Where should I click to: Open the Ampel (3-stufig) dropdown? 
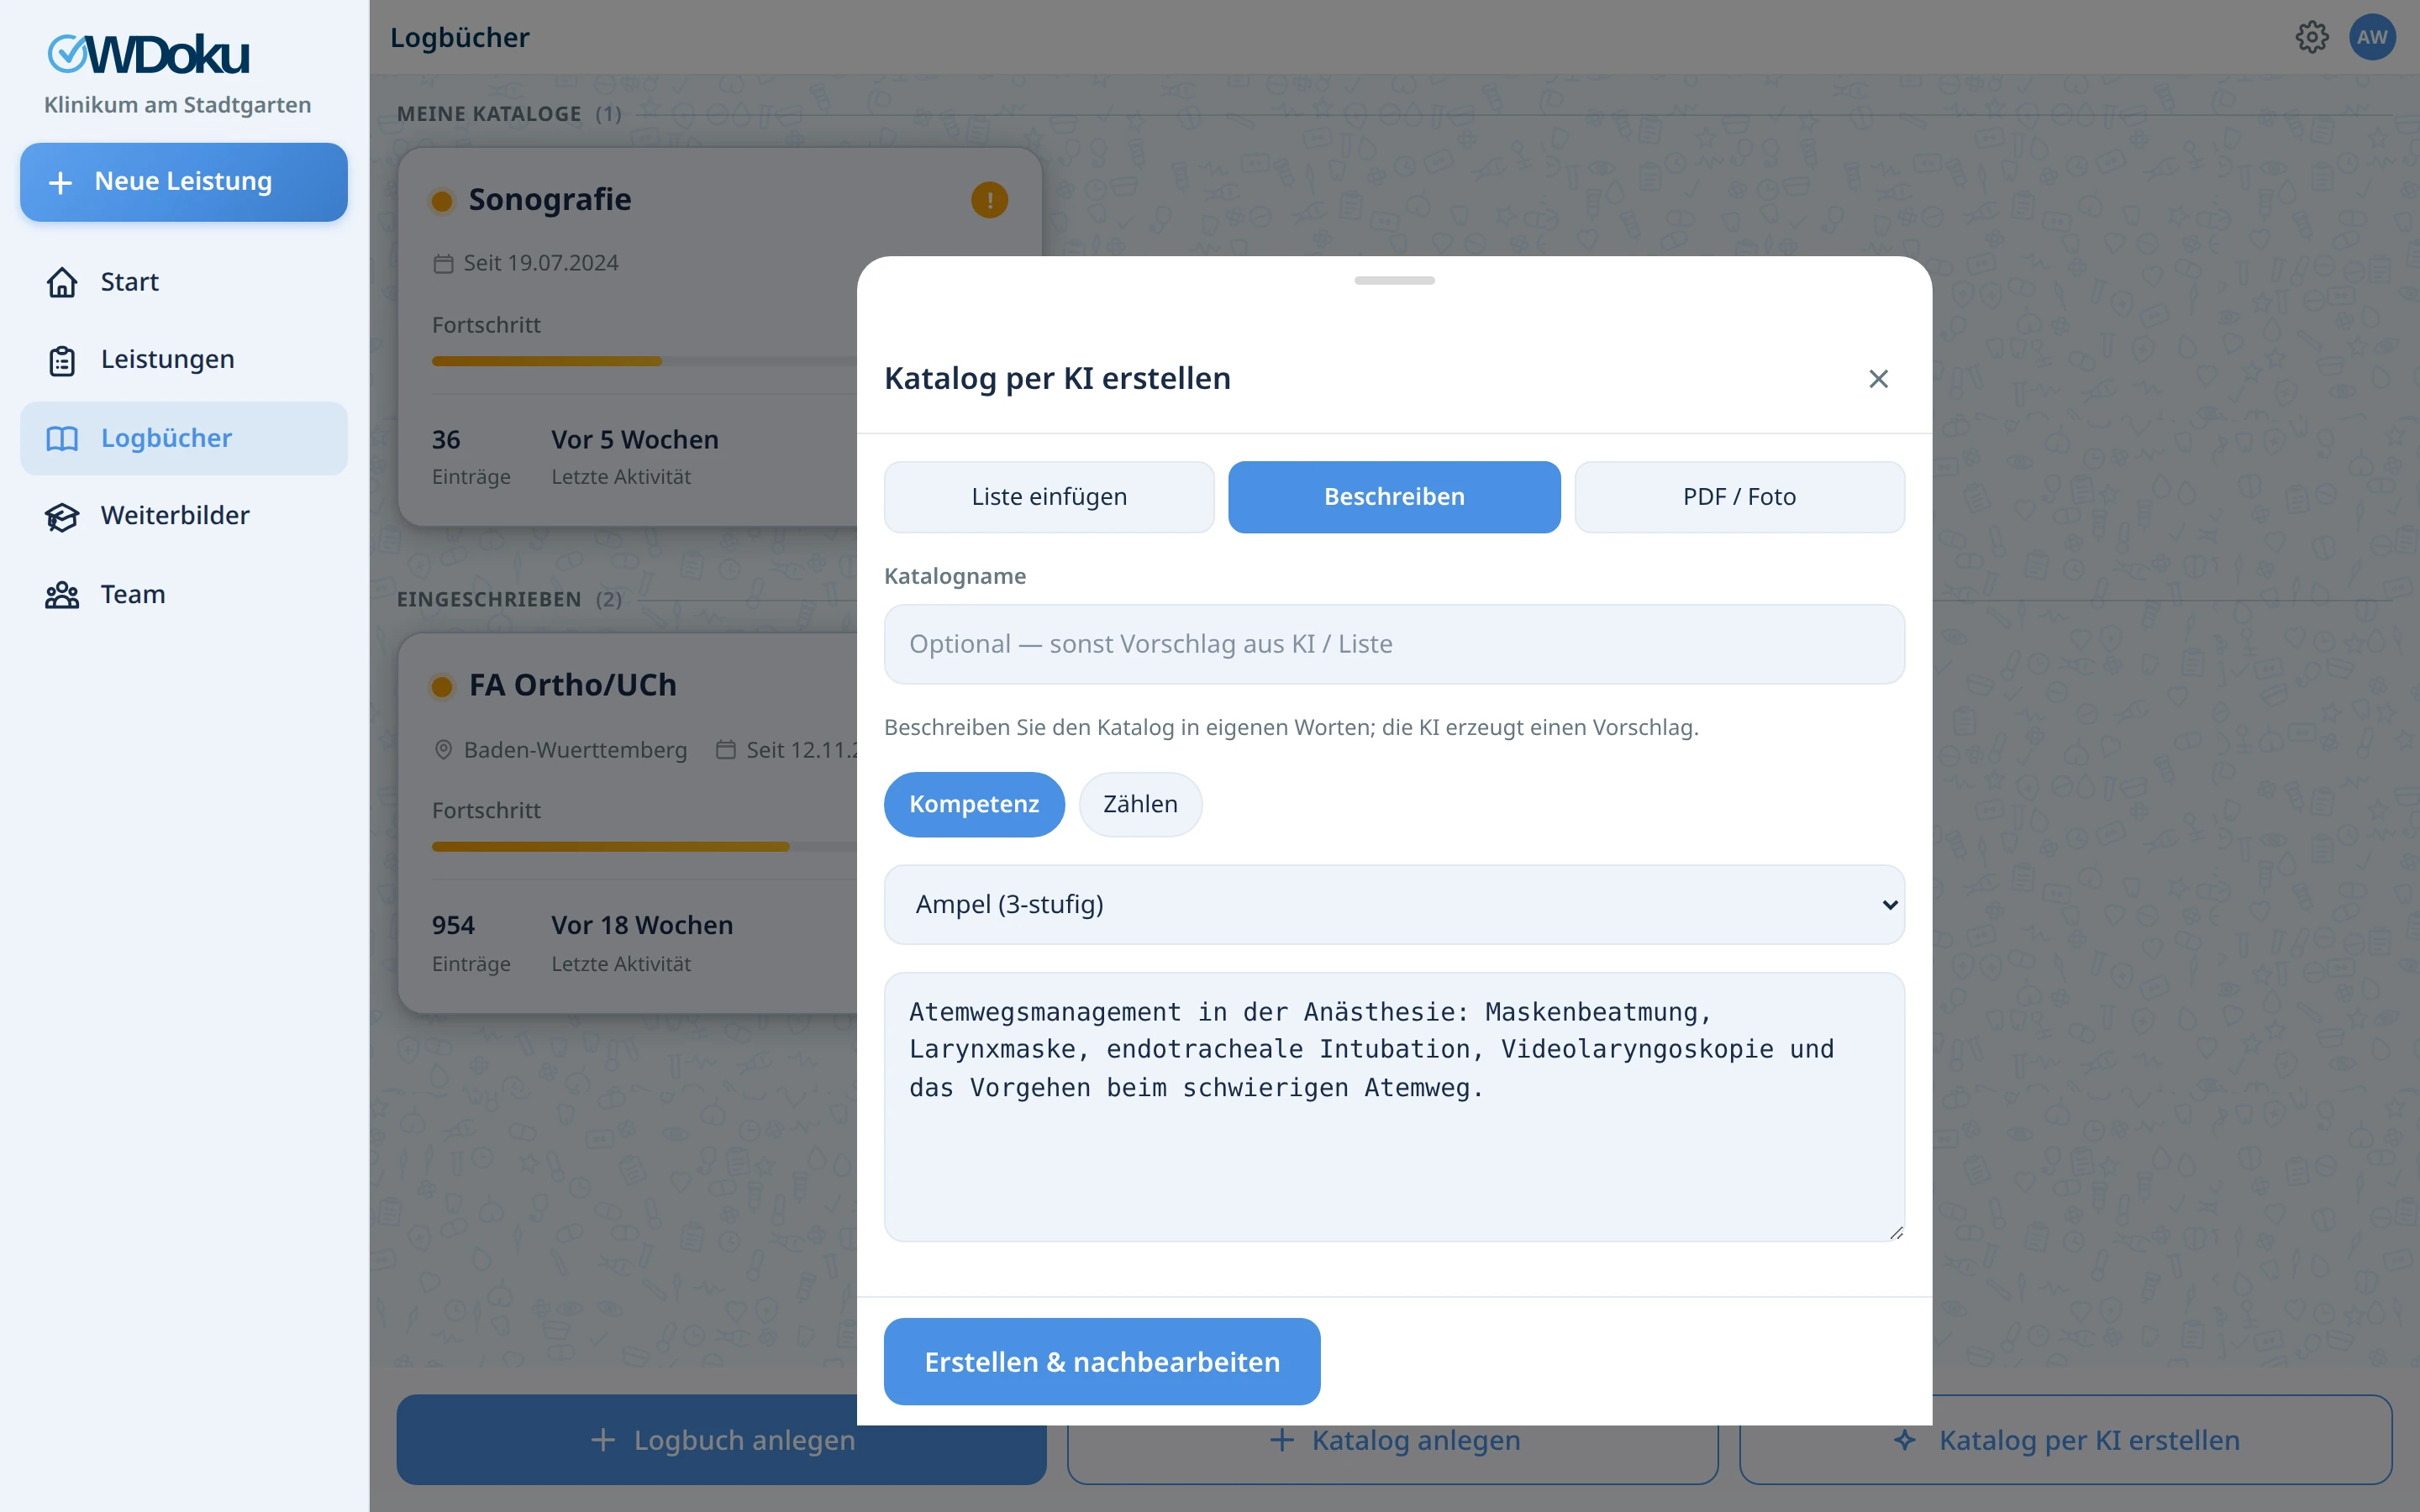(1394, 904)
